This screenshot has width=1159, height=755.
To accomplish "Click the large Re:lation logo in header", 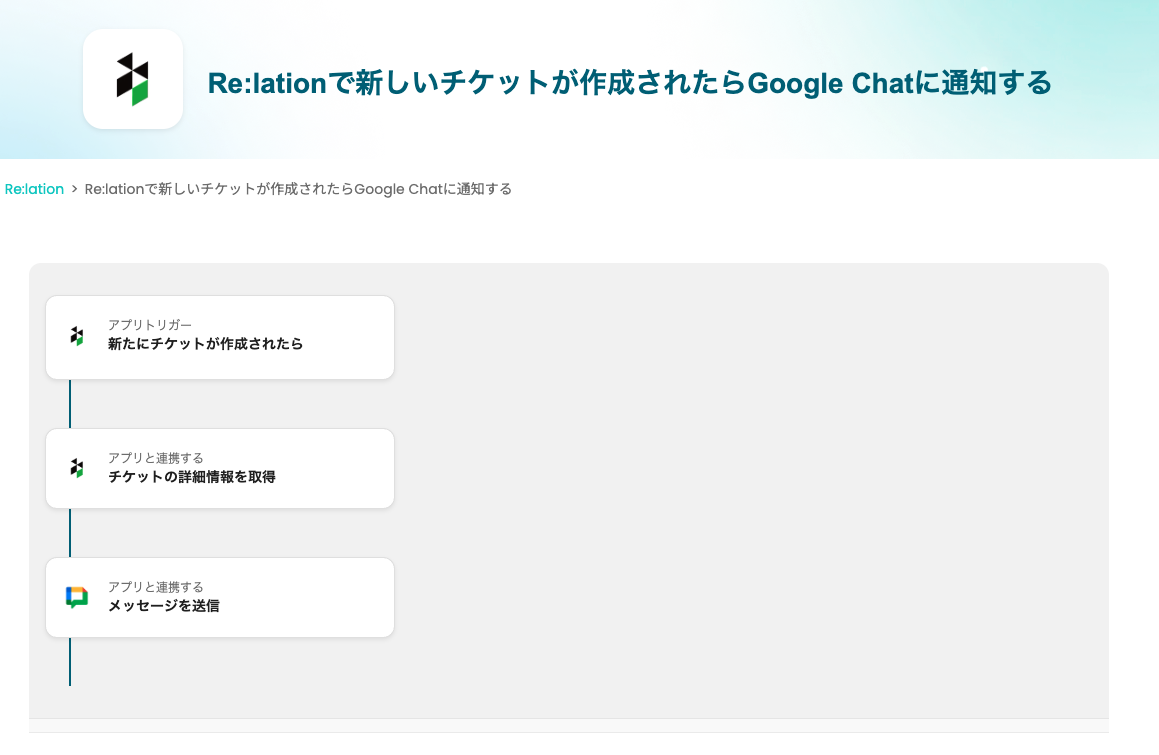I will 133,79.
